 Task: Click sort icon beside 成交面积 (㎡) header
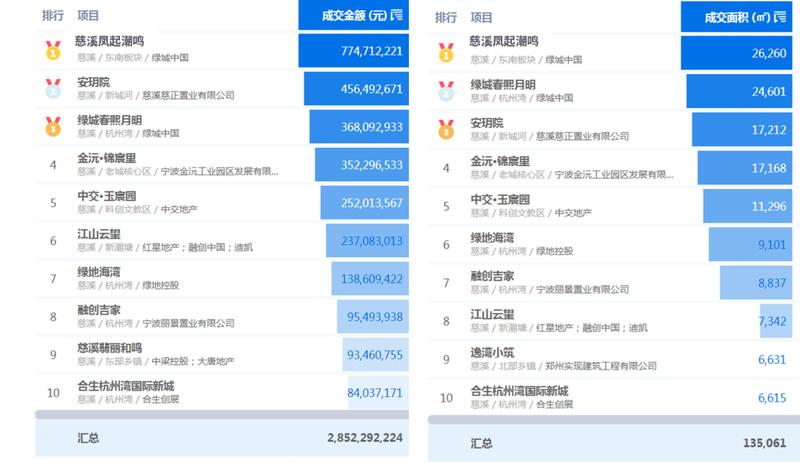point(787,16)
